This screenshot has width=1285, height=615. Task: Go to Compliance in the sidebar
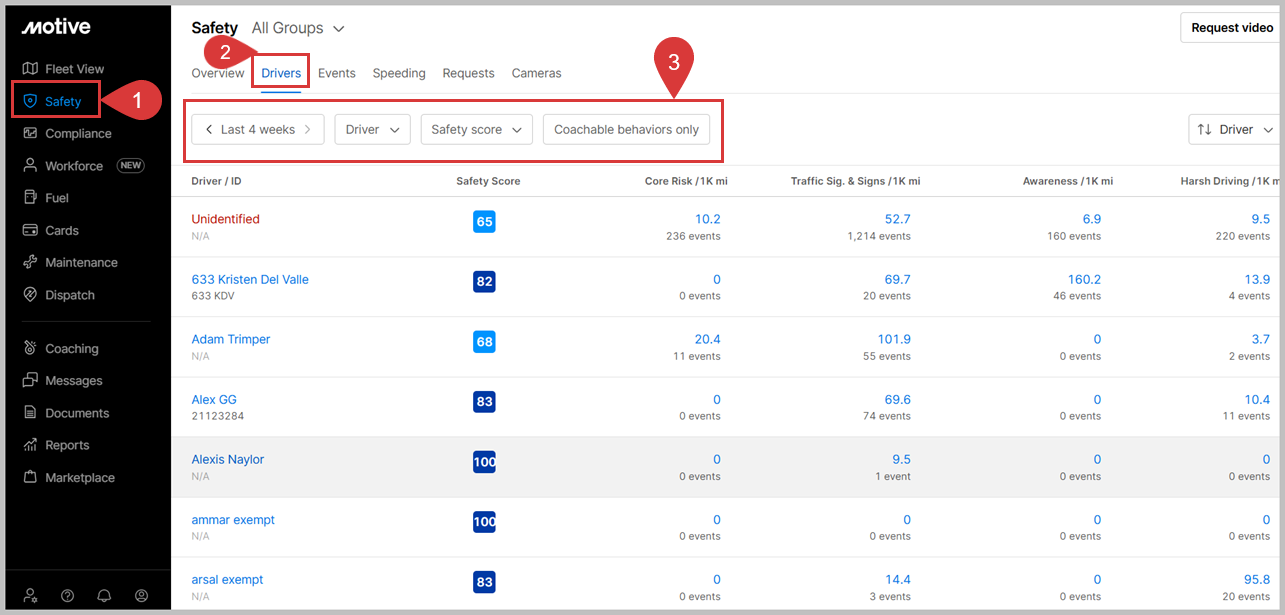pyautogui.click(x=66, y=133)
